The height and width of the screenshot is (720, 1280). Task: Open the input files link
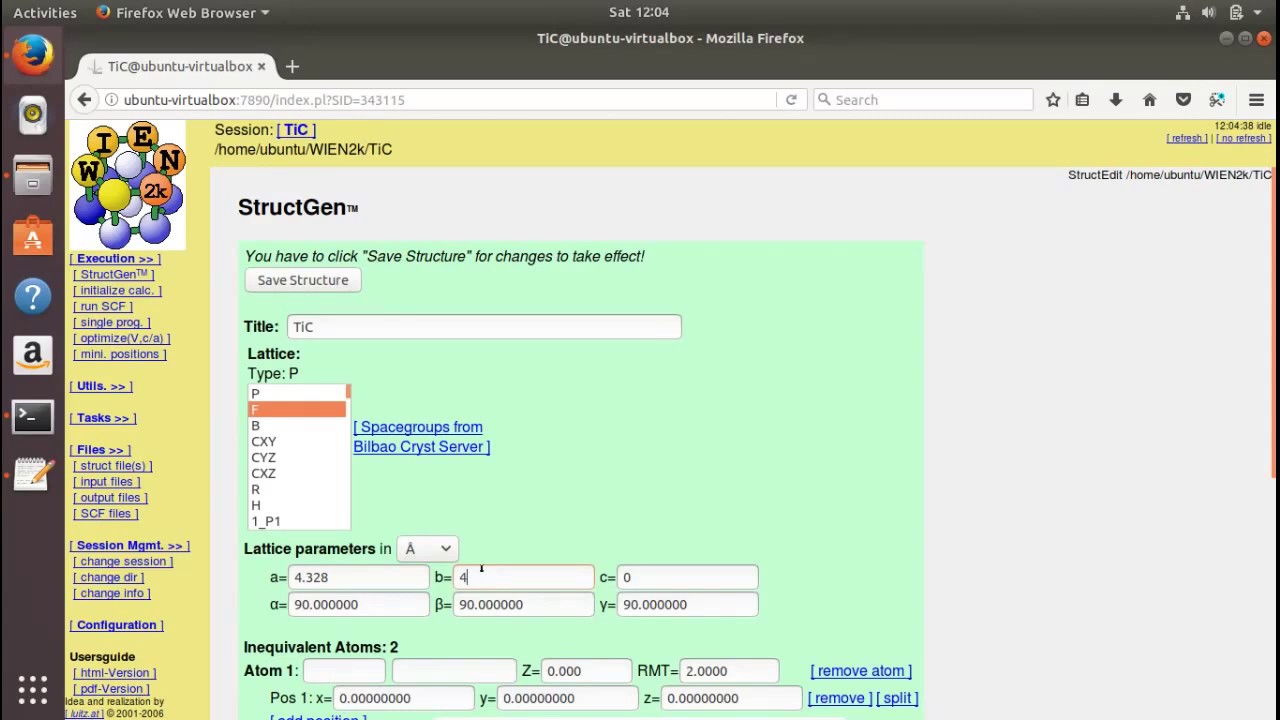pyautogui.click(x=107, y=482)
